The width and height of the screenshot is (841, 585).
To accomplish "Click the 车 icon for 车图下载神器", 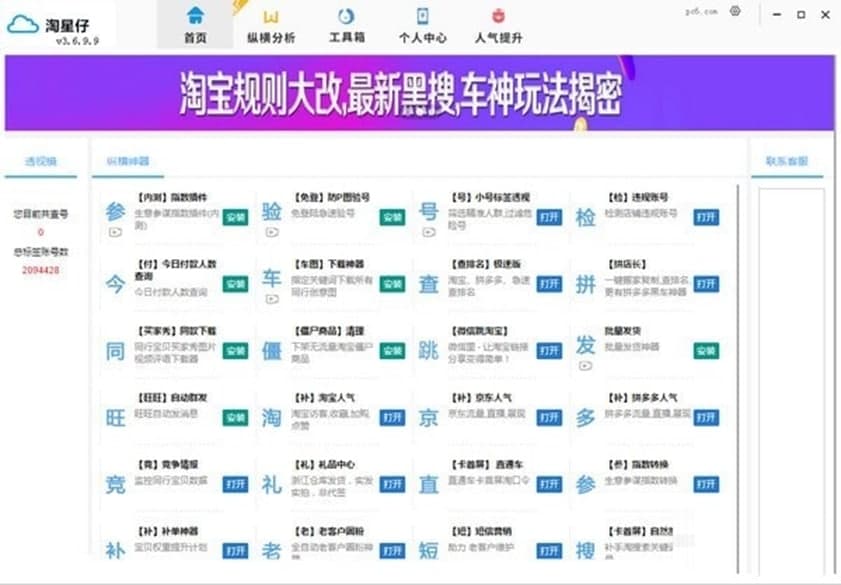I will (272, 278).
